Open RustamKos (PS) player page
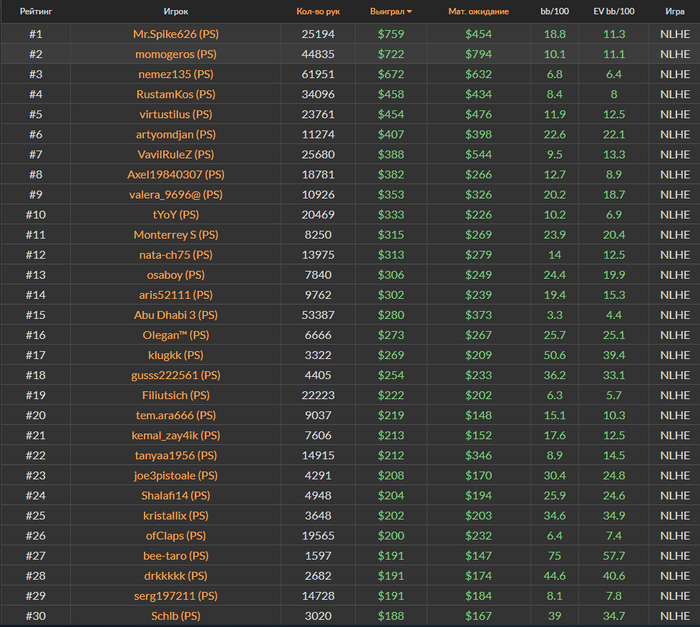700x627 pixels. click(176, 94)
